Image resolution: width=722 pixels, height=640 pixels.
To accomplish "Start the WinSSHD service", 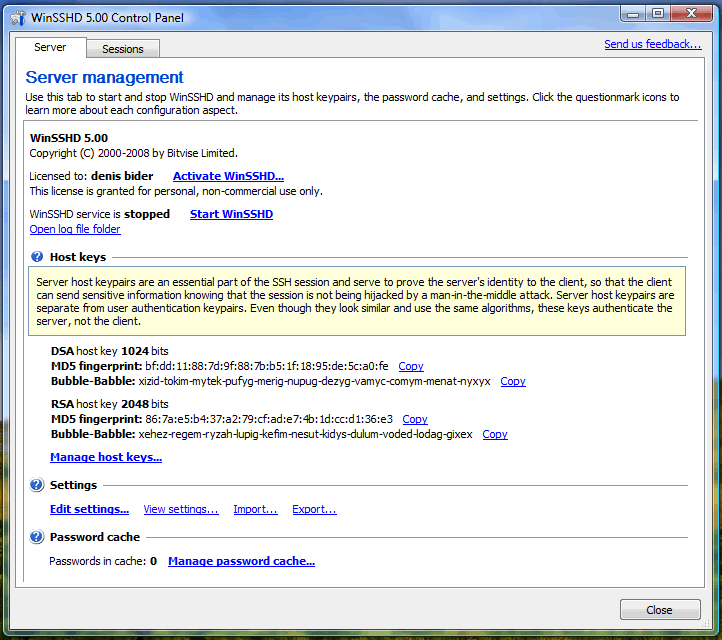I will click(x=231, y=214).
